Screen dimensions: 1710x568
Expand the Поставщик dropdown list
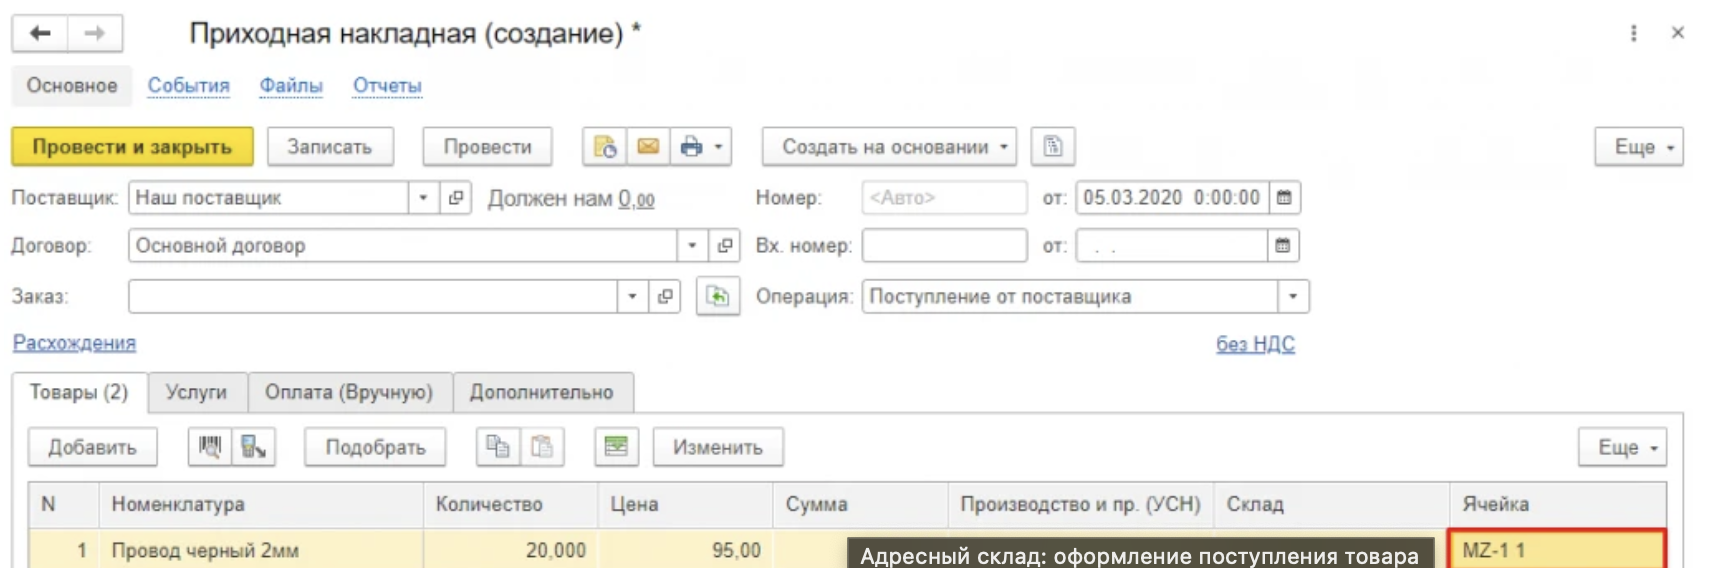(x=423, y=198)
